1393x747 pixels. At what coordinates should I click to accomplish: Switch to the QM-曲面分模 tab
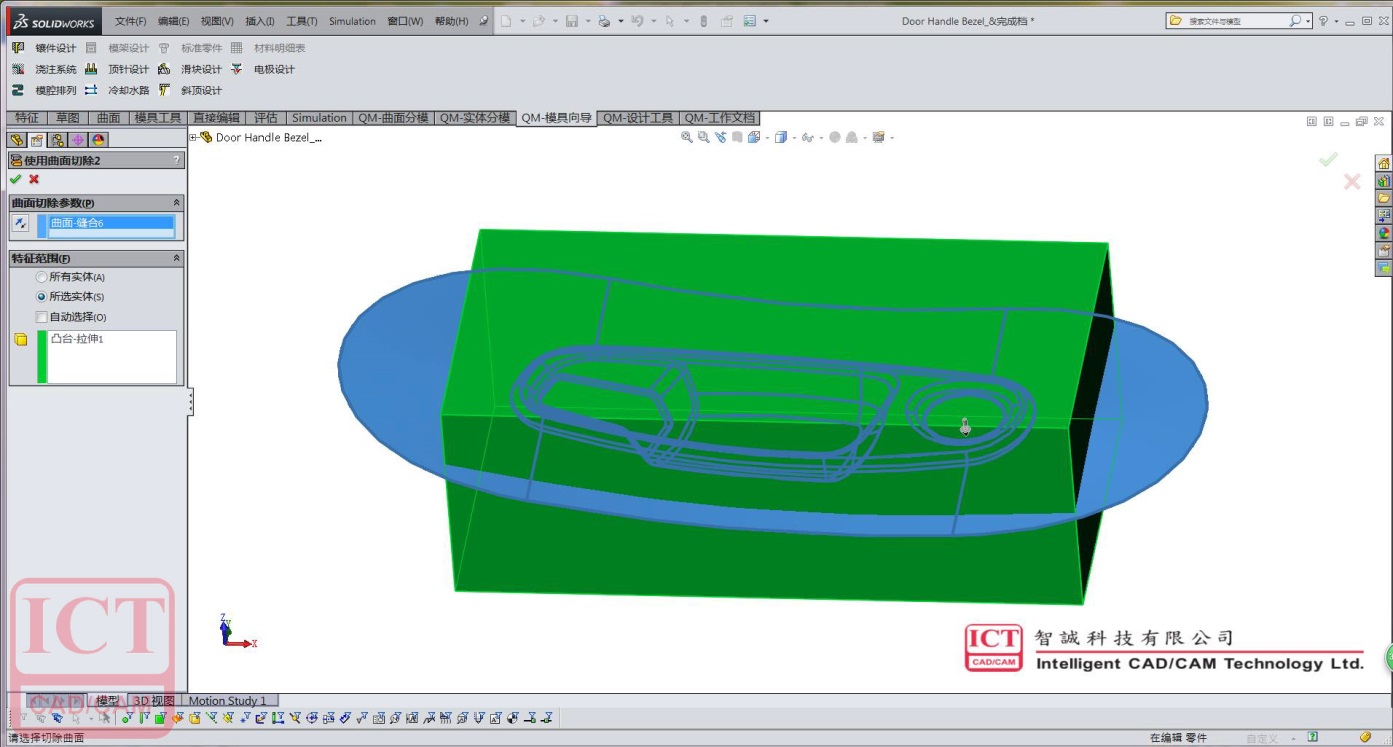coord(393,118)
